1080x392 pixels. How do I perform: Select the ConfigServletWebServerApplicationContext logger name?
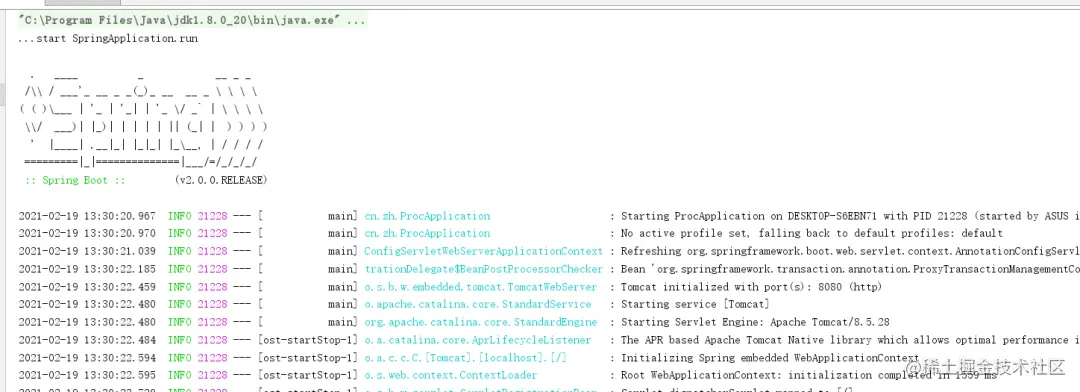484,251
